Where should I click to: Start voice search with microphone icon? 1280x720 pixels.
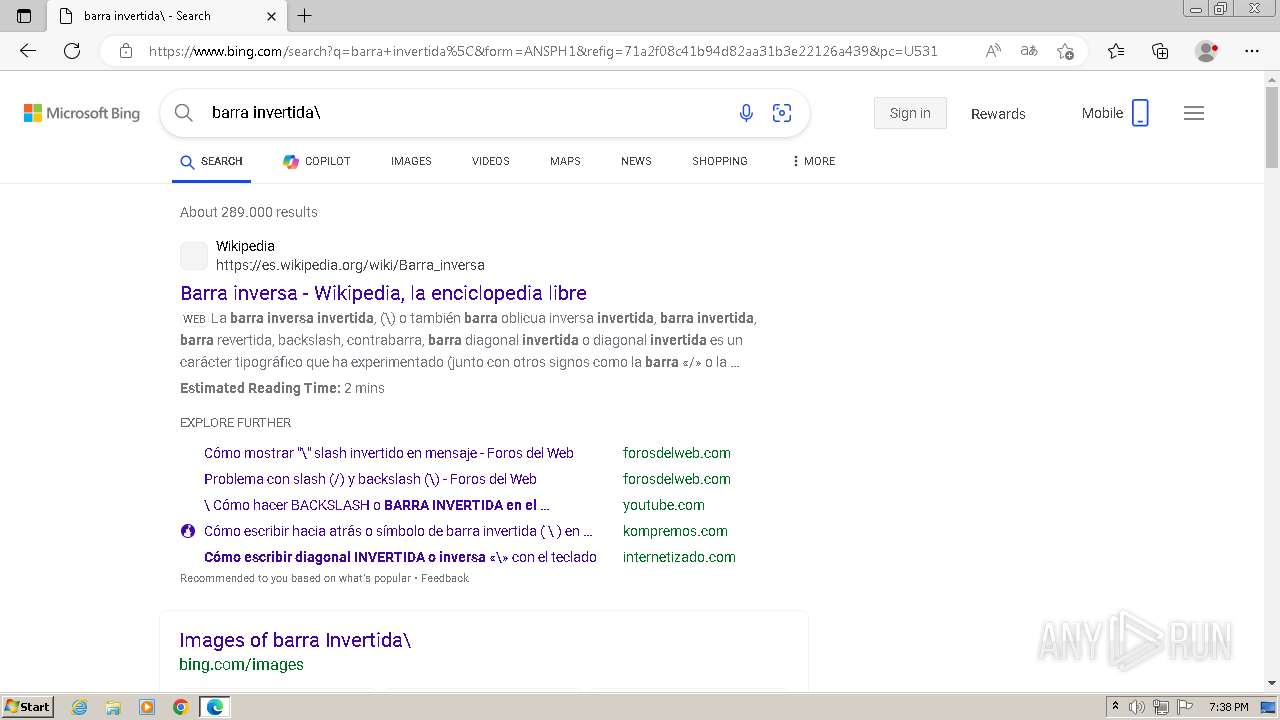pyautogui.click(x=746, y=113)
